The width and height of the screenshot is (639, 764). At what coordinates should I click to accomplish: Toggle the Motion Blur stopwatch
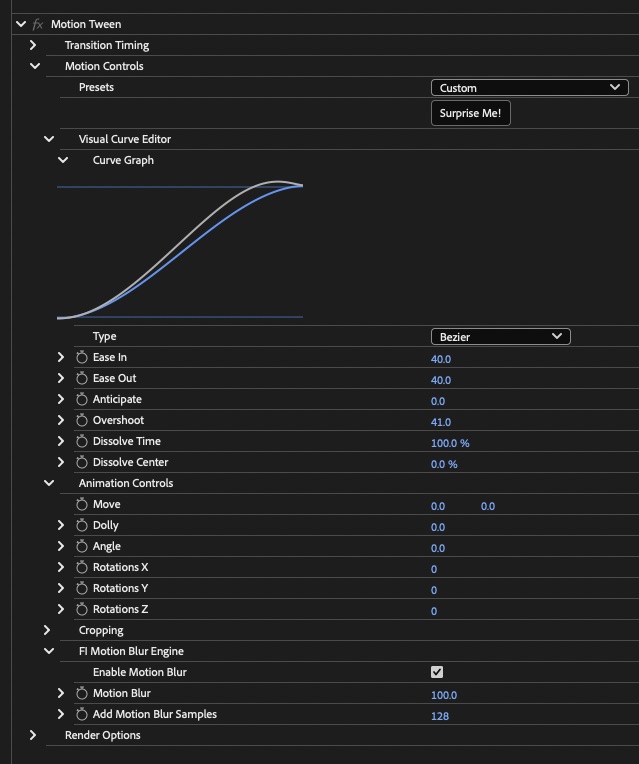pyautogui.click(x=81, y=693)
